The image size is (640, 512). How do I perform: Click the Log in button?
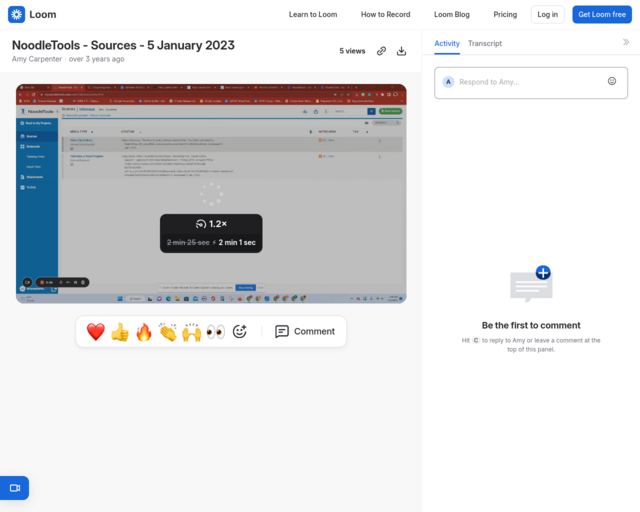pos(547,15)
